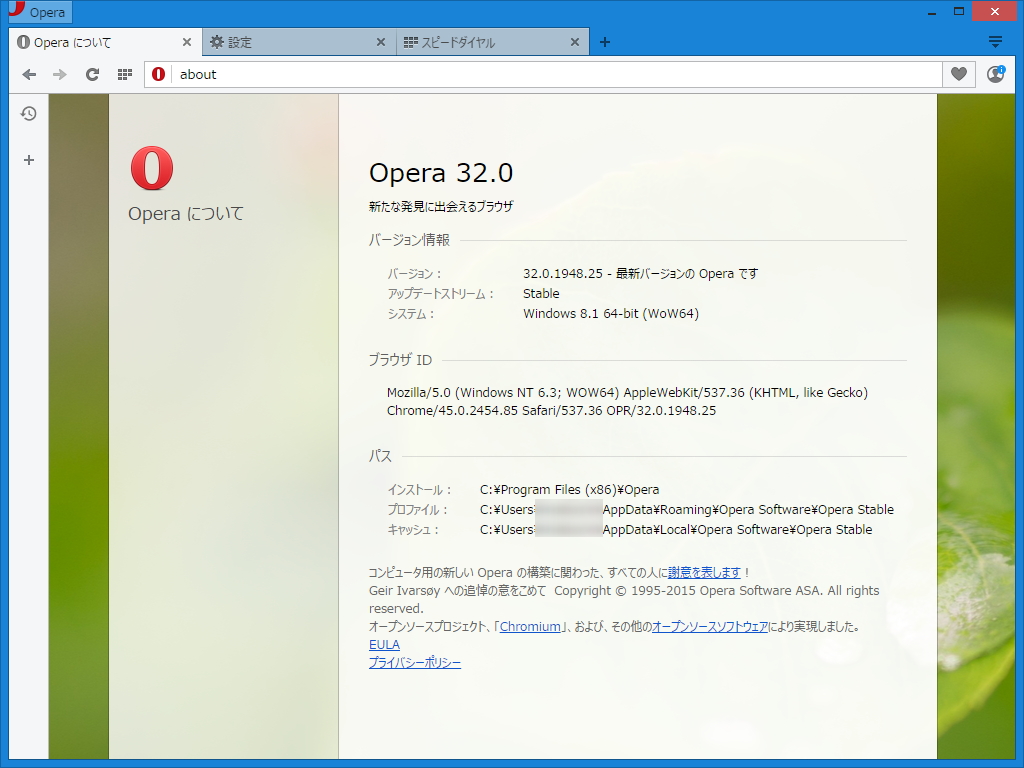This screenshot has height=768, width=1024.
Task: Click the forward navigation arrow
Action: click(60, 74)
